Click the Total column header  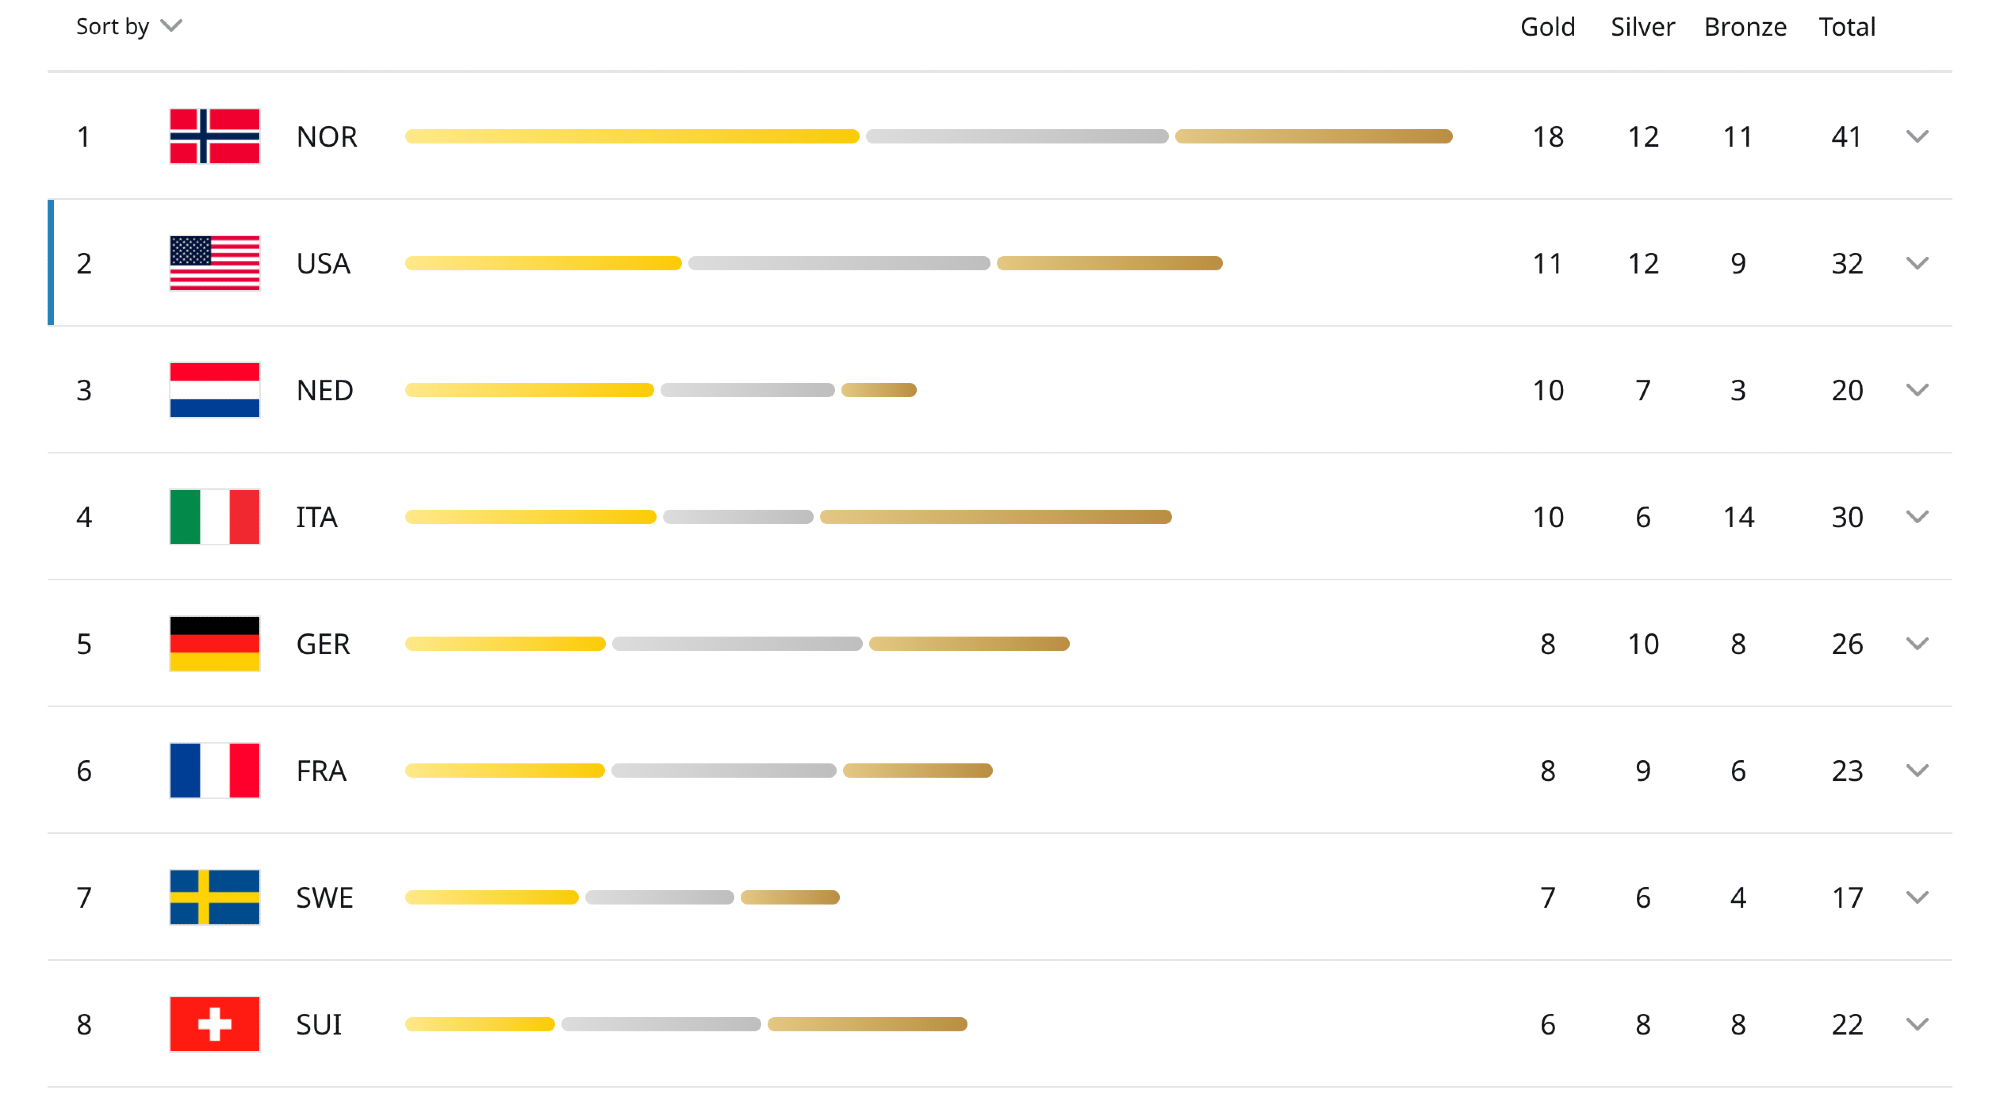[1846, 27]
